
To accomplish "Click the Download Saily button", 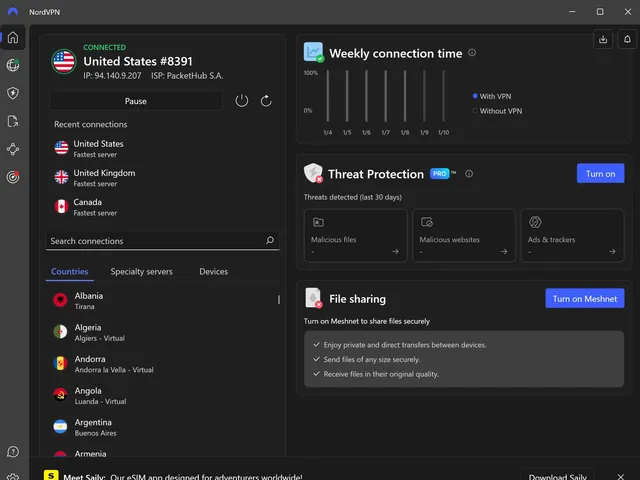I will [557, 476].
